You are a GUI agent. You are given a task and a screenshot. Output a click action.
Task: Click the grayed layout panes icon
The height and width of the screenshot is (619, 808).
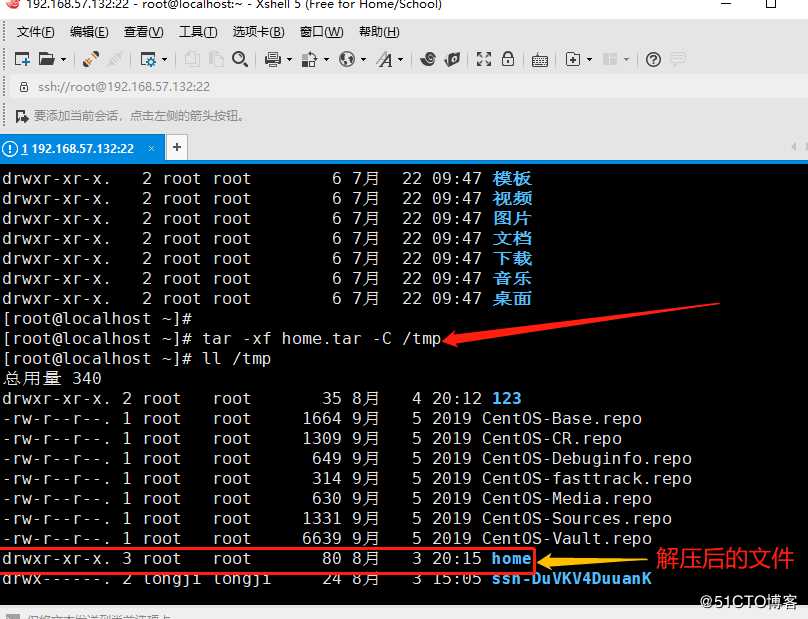click(x=610, y=59)
